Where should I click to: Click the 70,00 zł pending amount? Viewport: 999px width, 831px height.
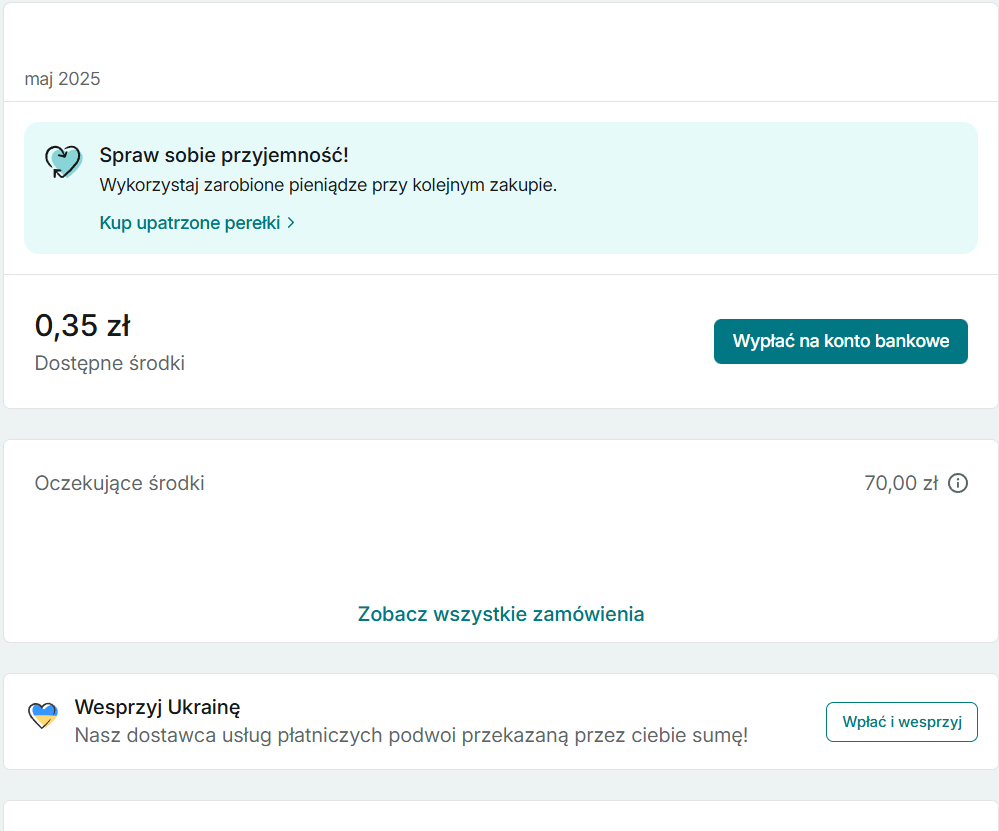tap(900, 484)
